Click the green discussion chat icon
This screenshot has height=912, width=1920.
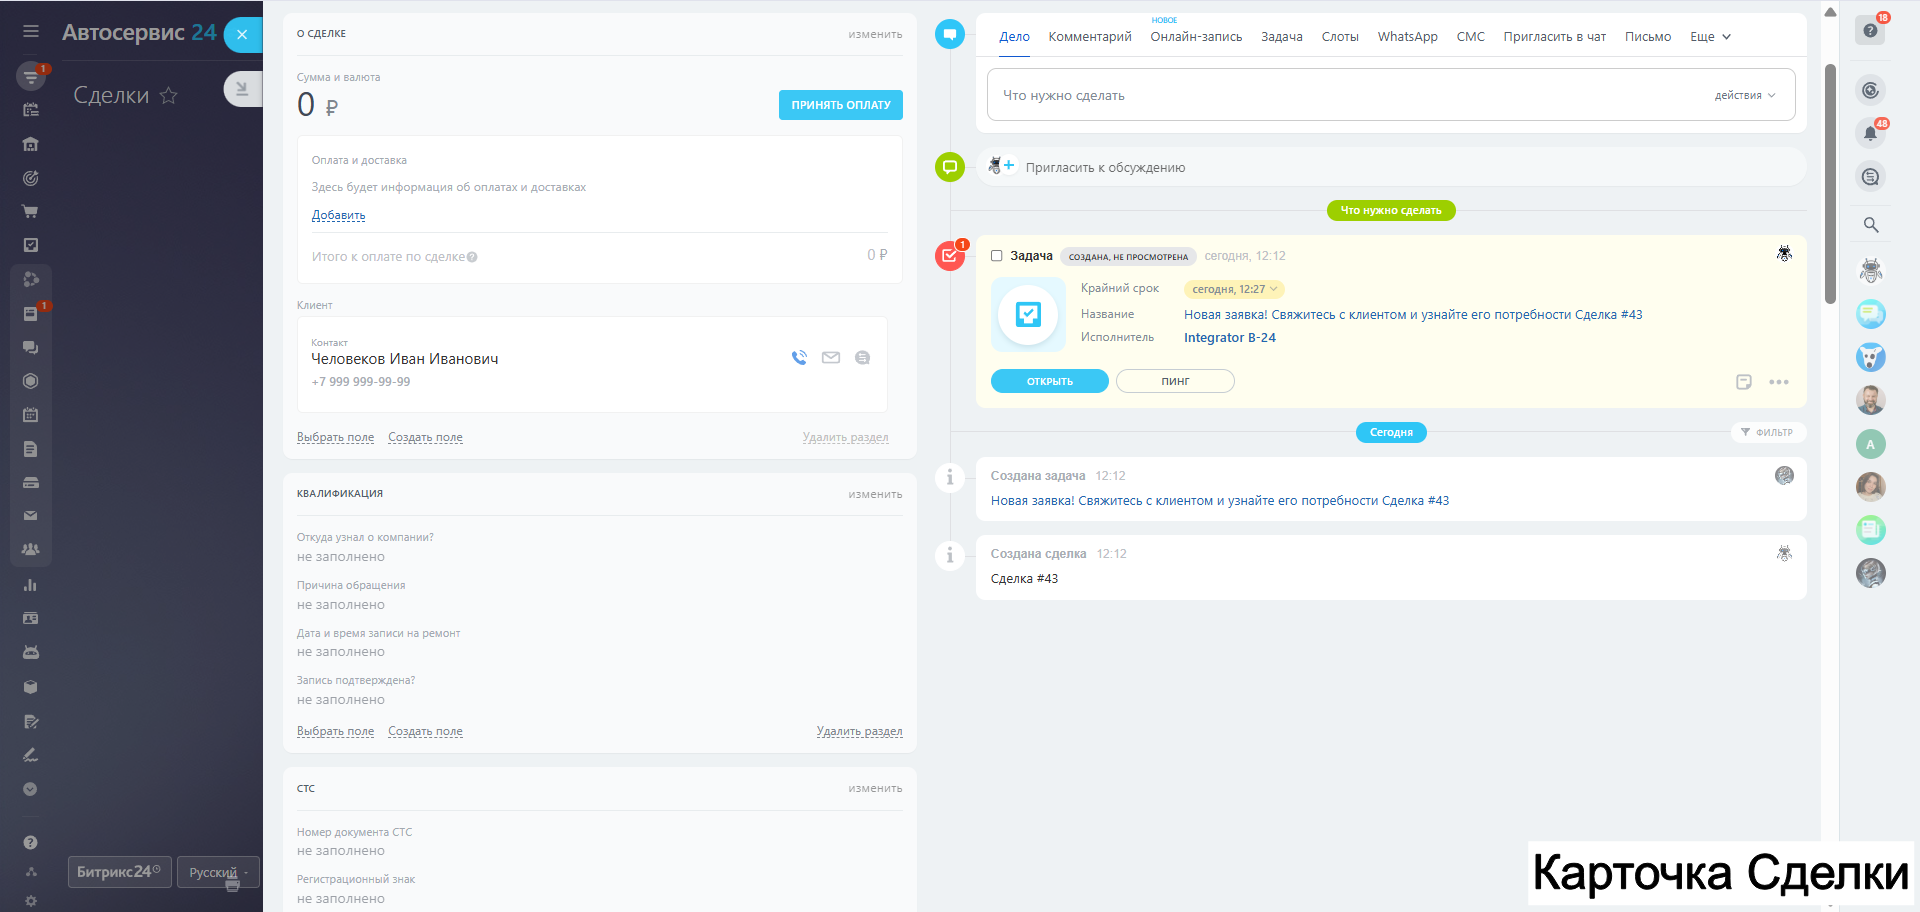pos(950,167)
